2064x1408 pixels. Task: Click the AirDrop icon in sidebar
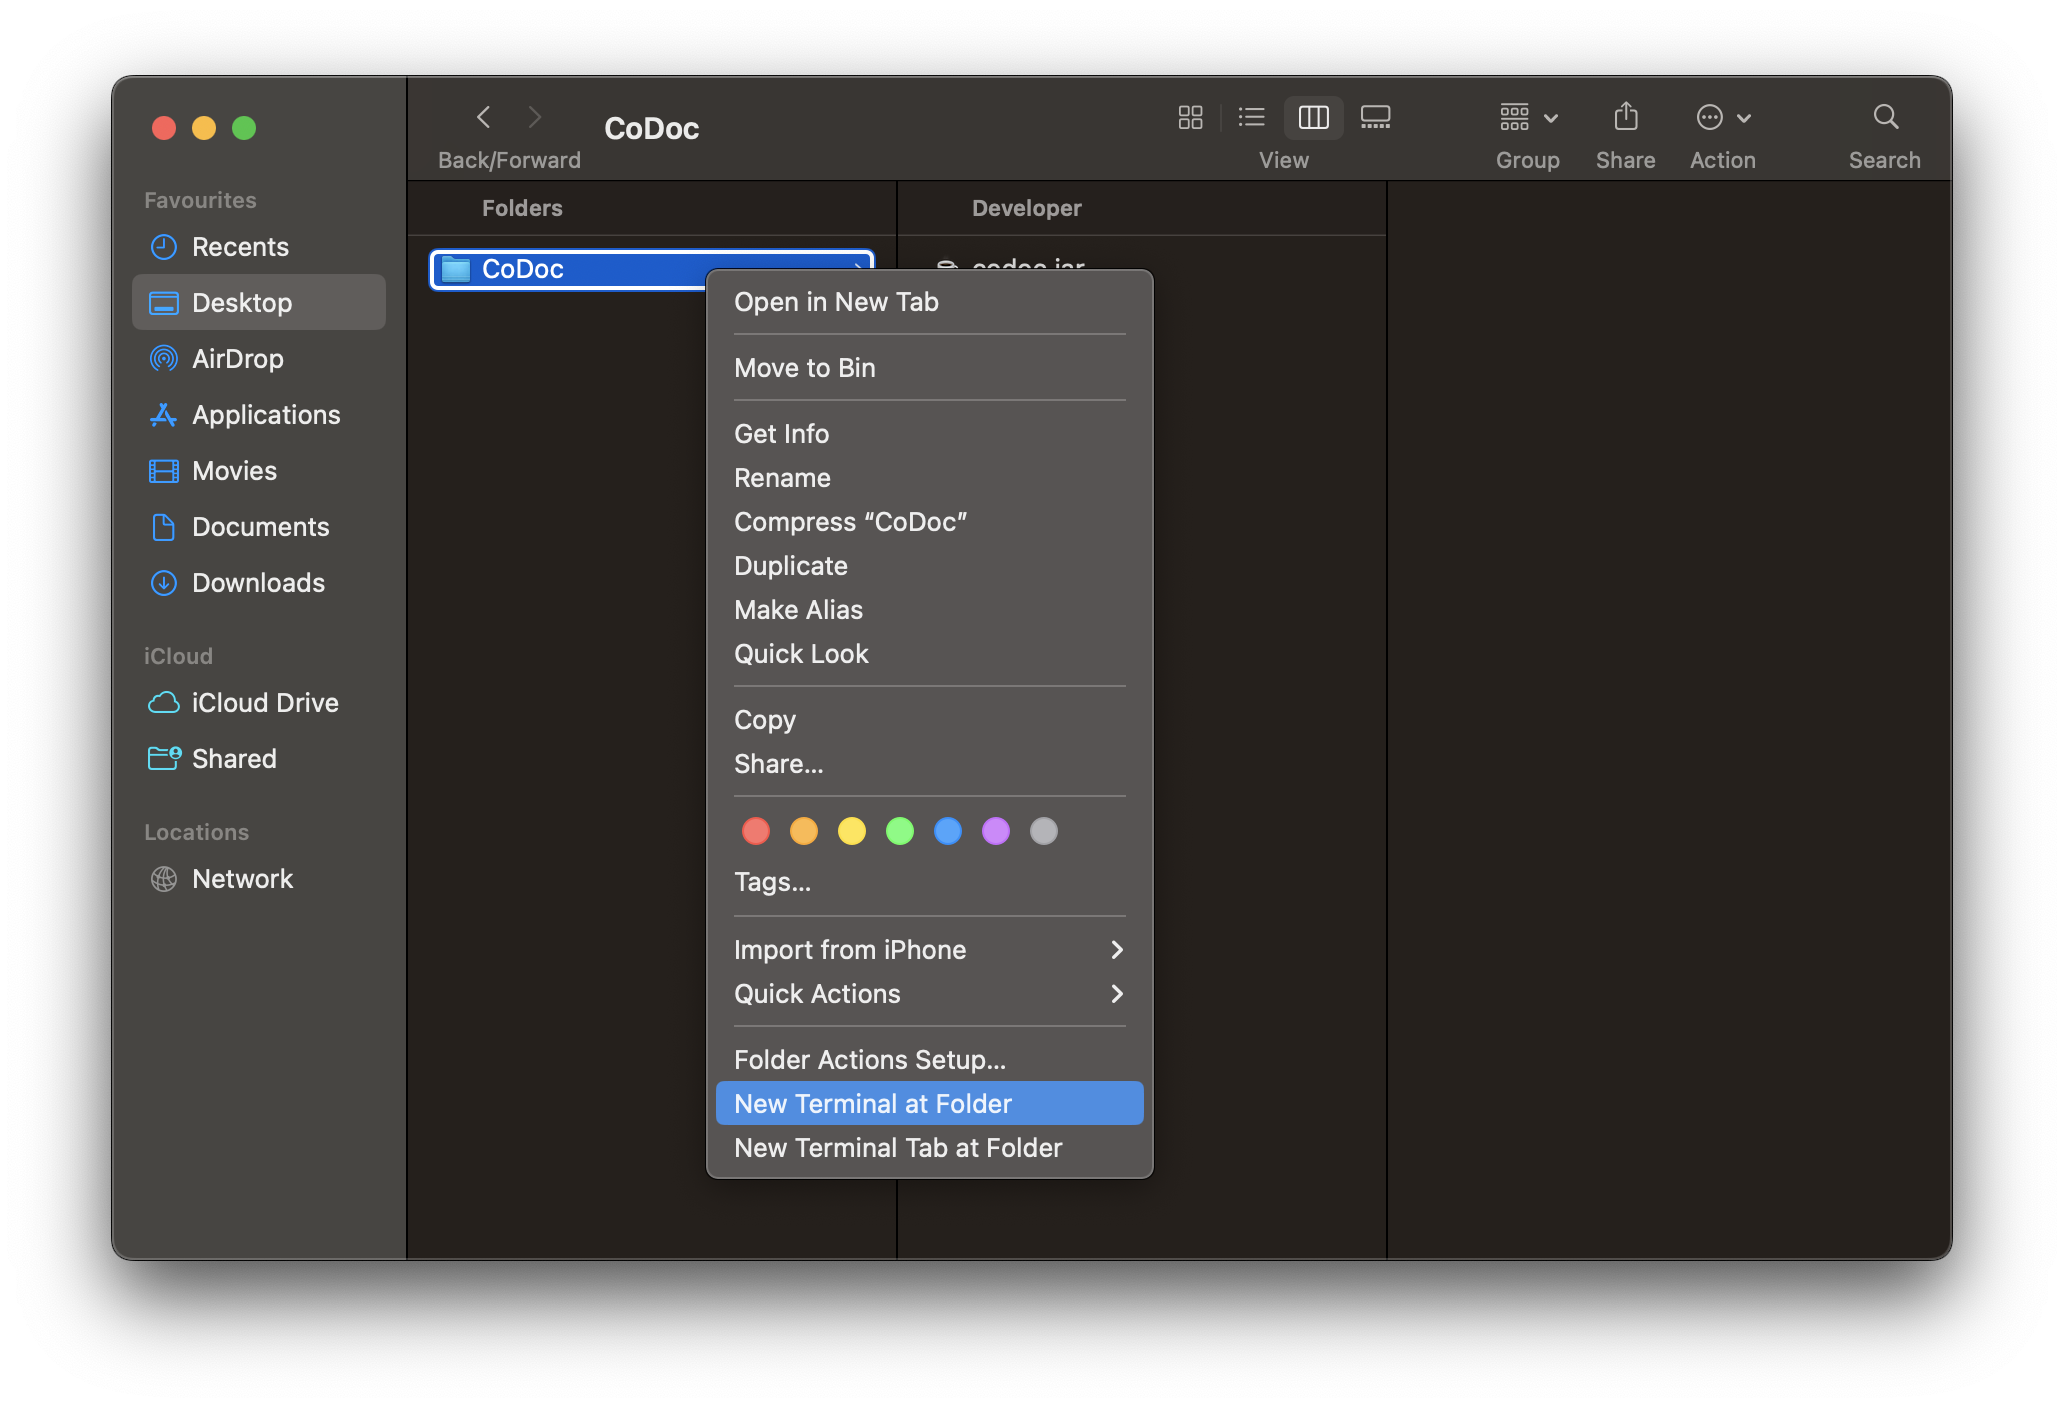(164, 359)
